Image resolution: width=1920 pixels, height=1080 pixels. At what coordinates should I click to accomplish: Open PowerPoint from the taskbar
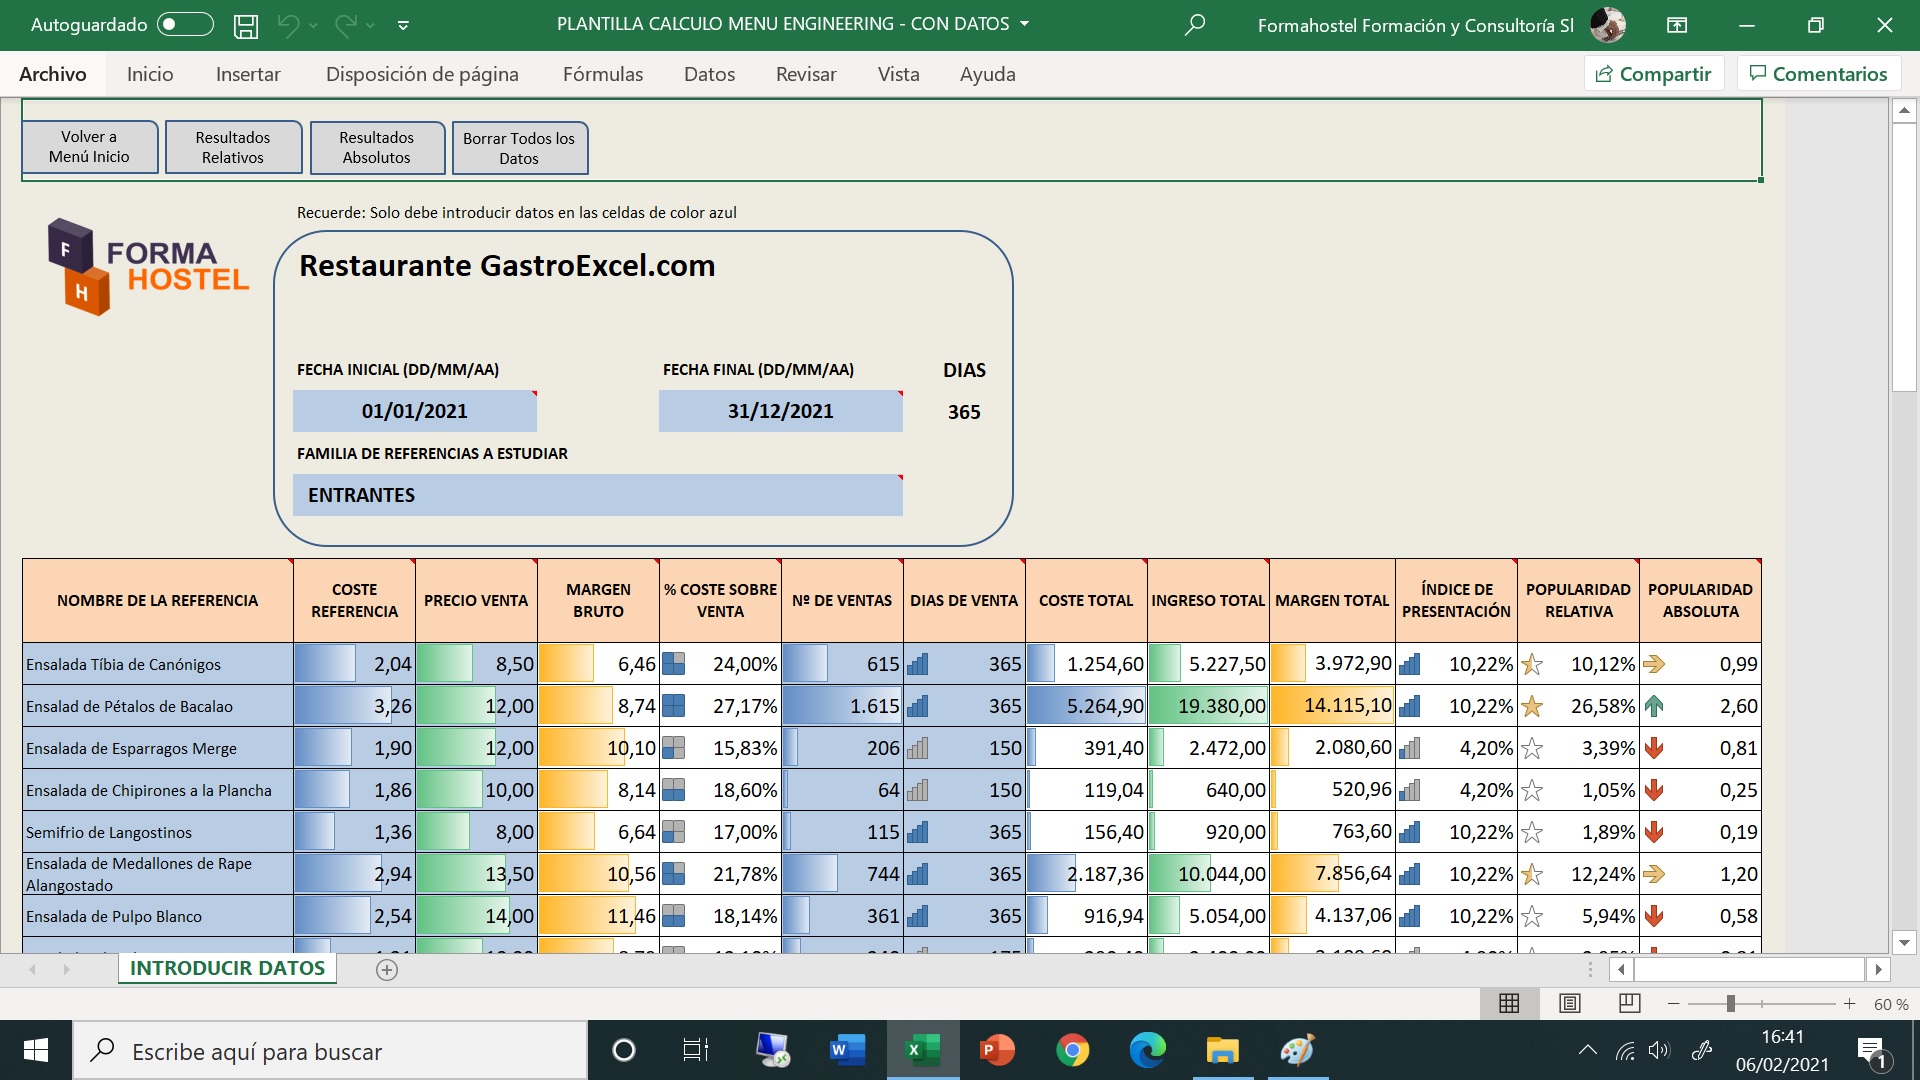click(999, 1050)
